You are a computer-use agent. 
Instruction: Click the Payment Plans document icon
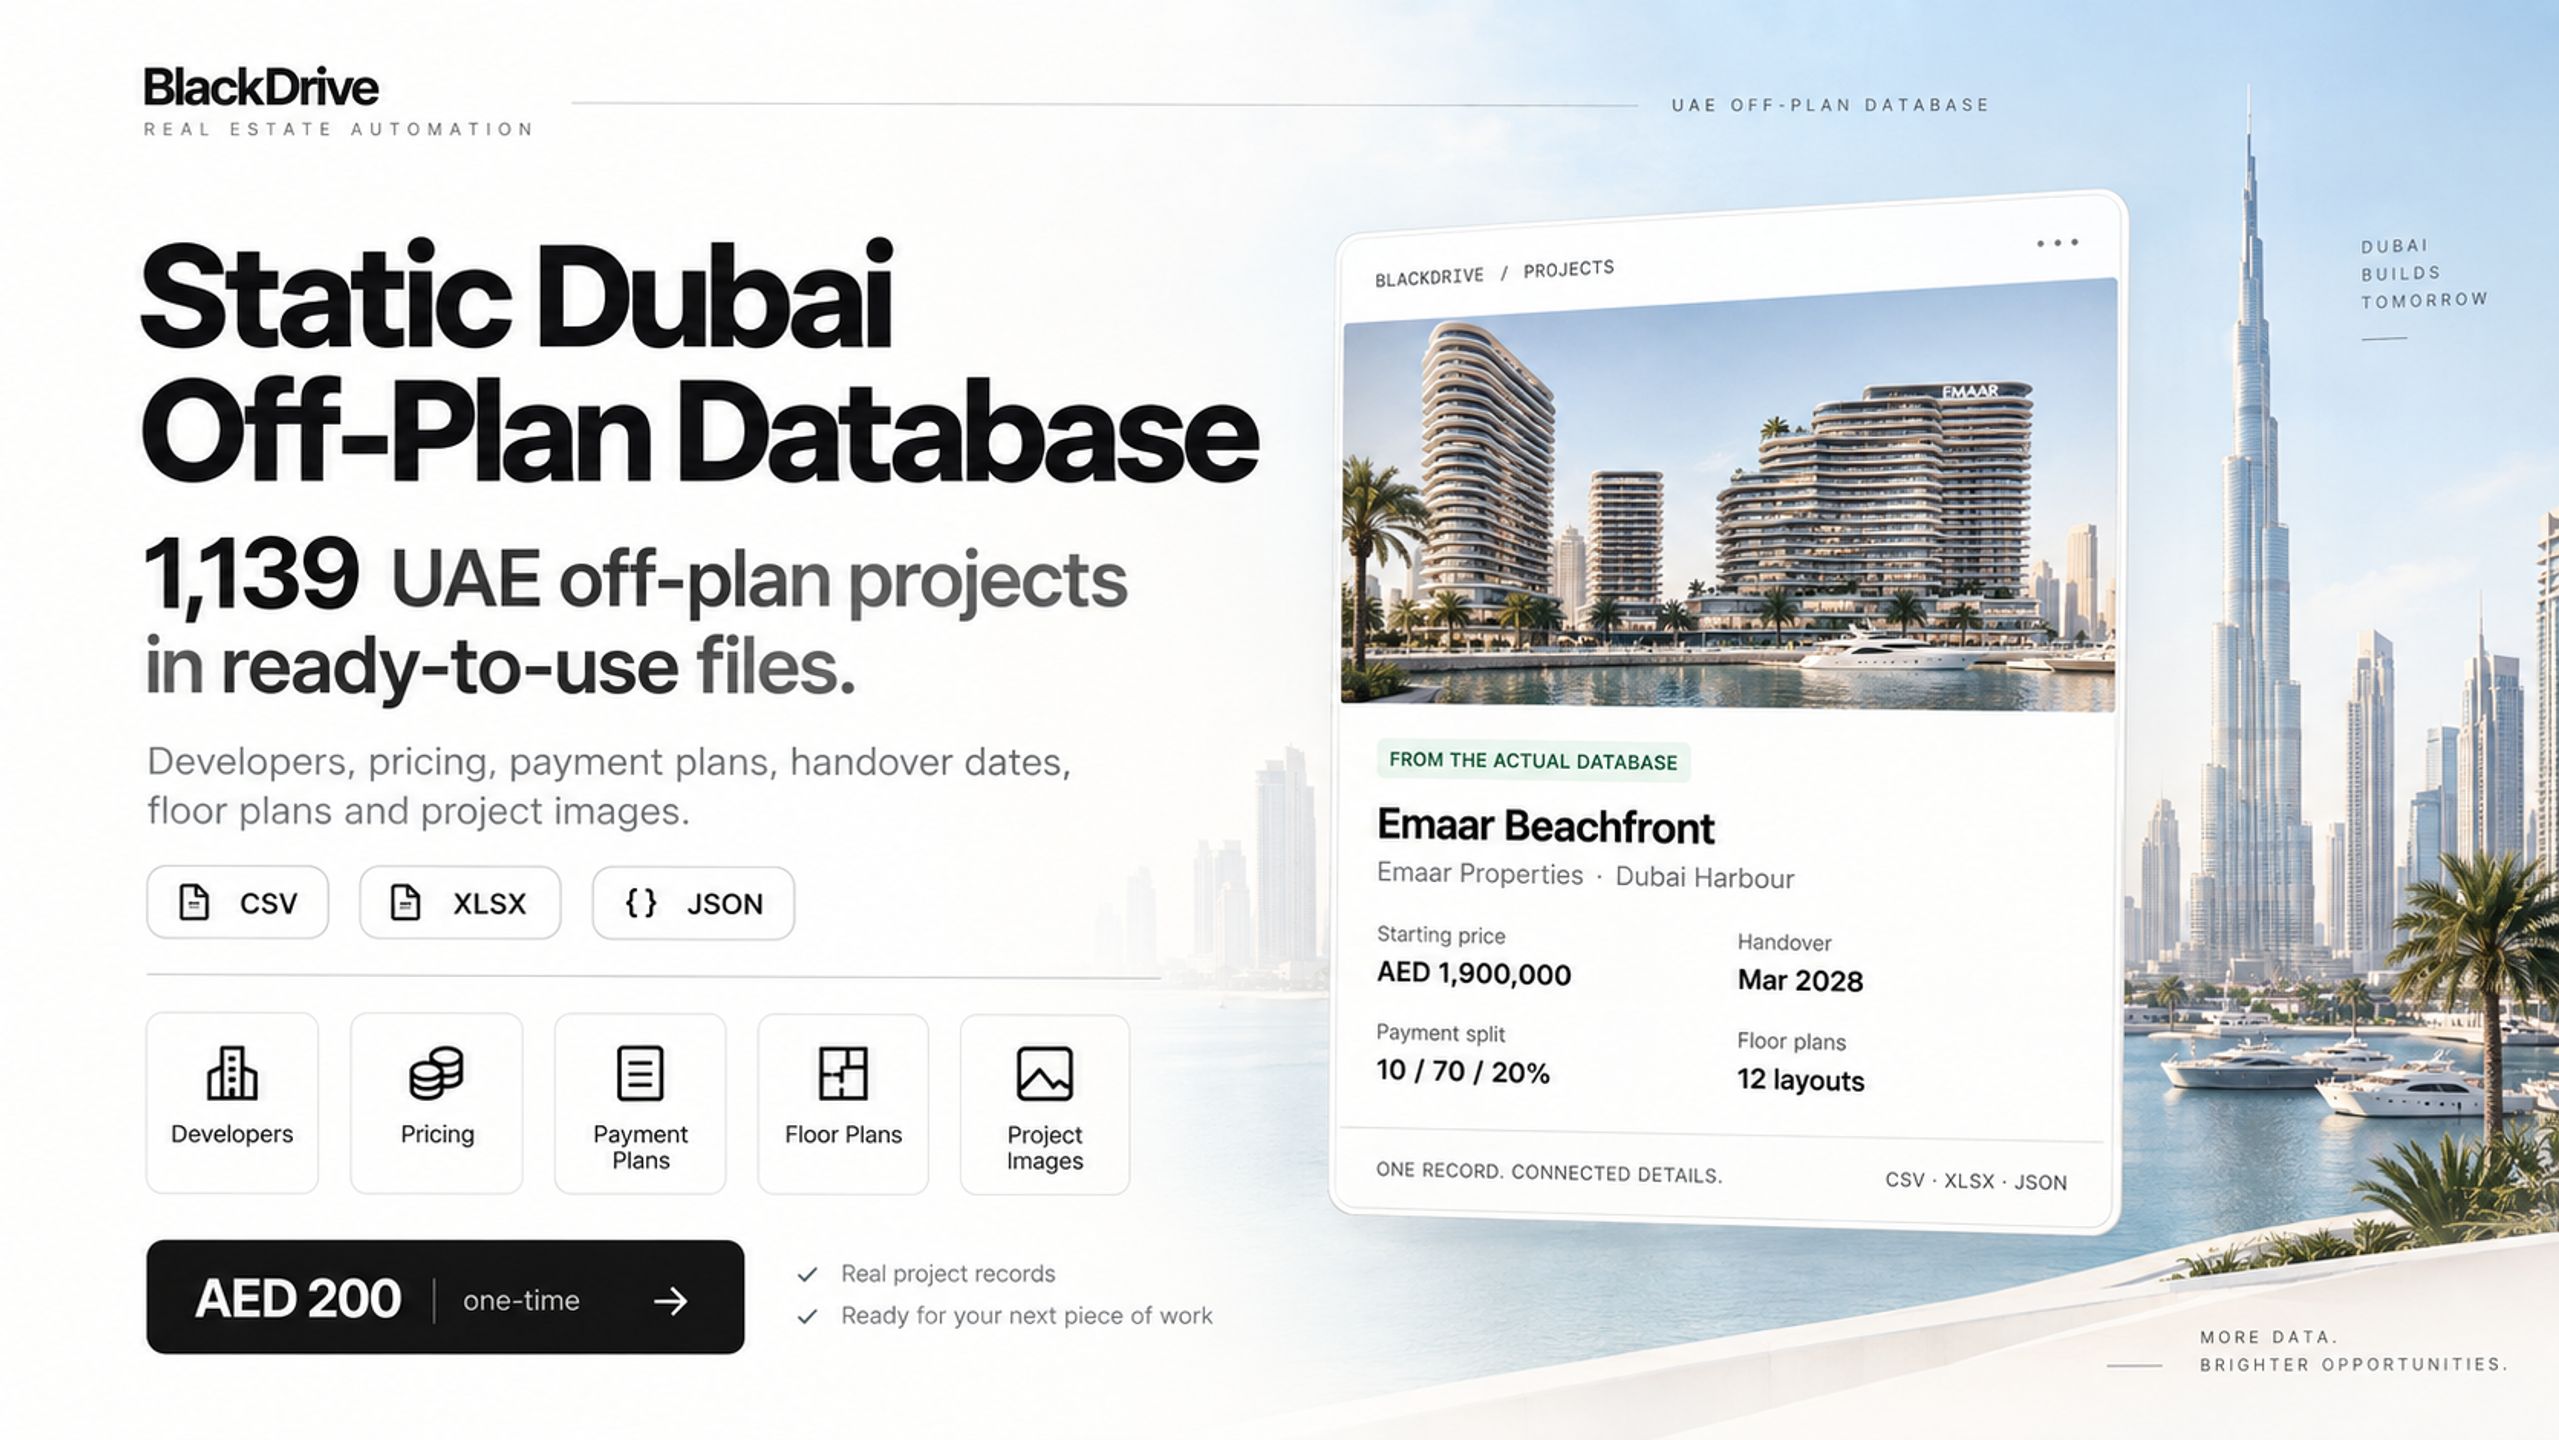coord(640,1074)
